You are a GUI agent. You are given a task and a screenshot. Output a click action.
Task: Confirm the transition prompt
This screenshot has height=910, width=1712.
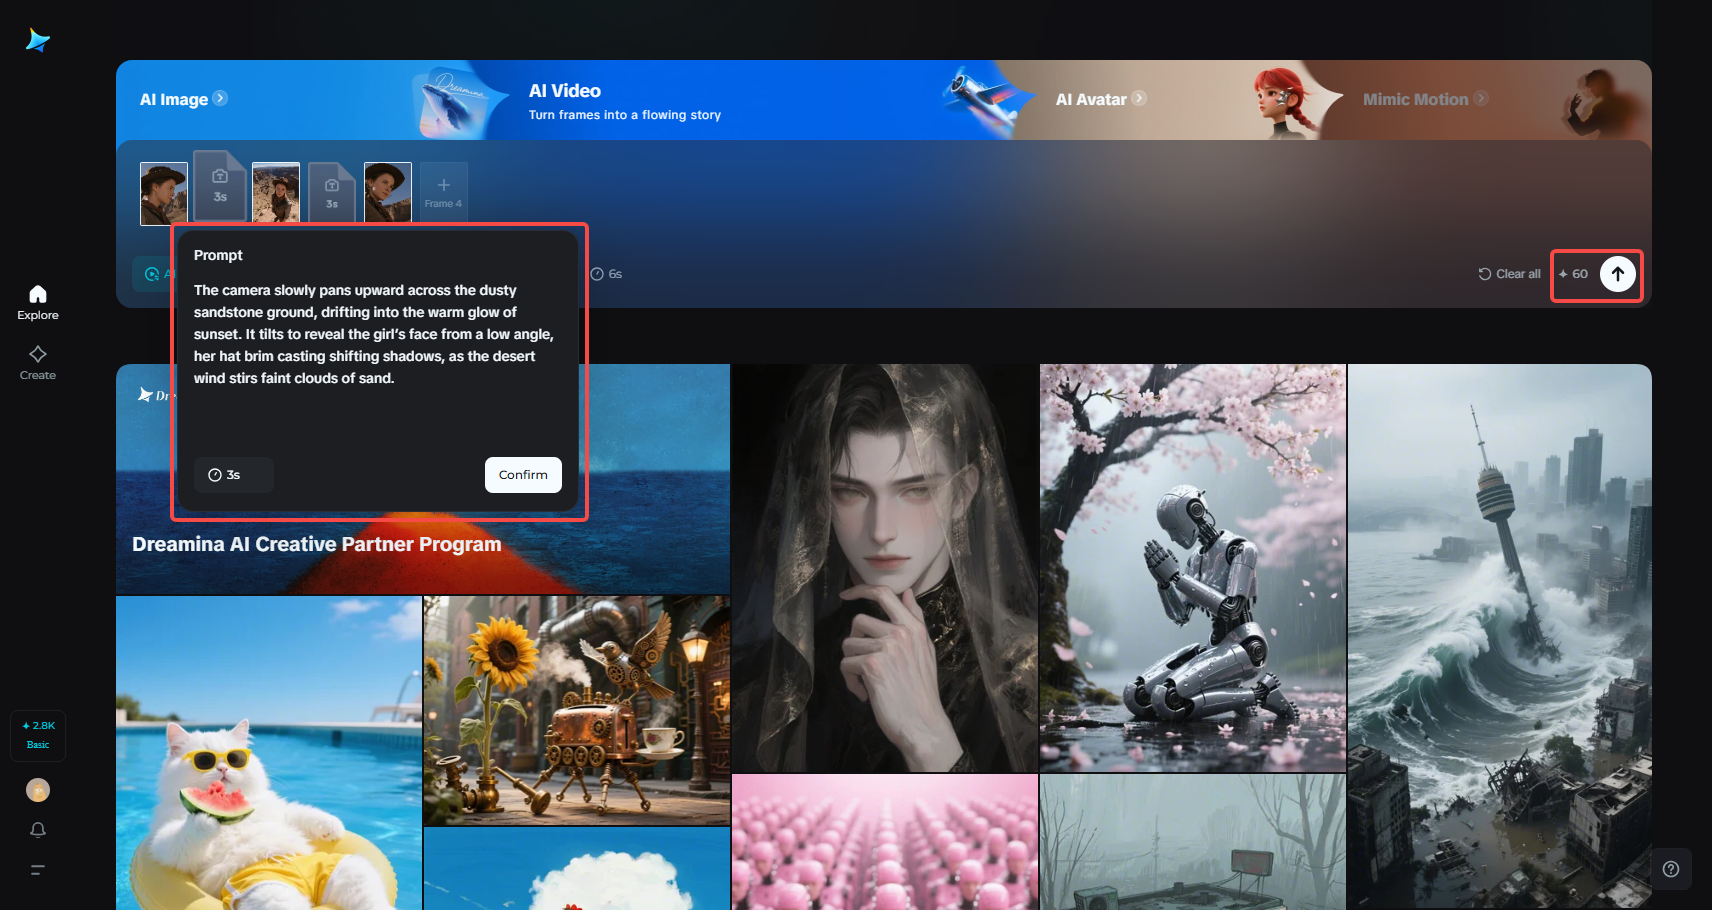point(523,475)
